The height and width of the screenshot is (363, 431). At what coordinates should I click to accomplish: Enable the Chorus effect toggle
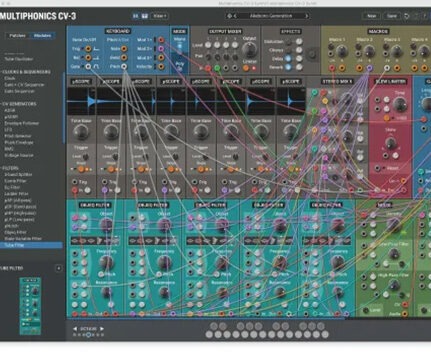tap(289, 50)
